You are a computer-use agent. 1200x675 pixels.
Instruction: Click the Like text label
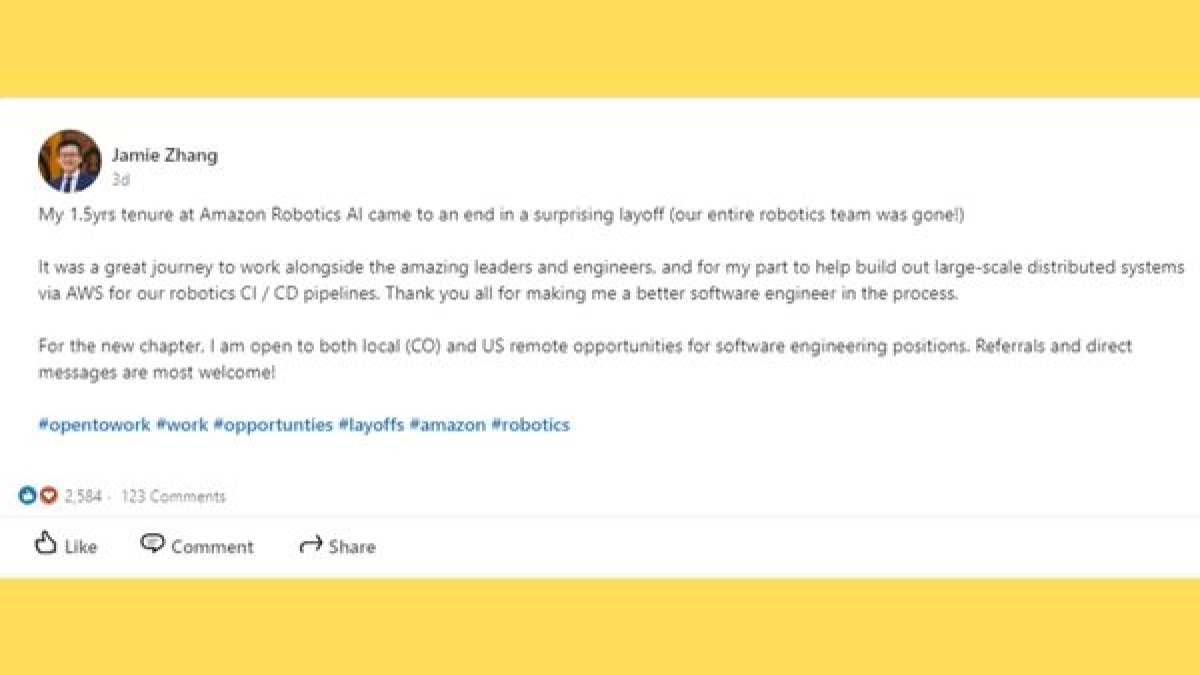[x=81, y=547]
